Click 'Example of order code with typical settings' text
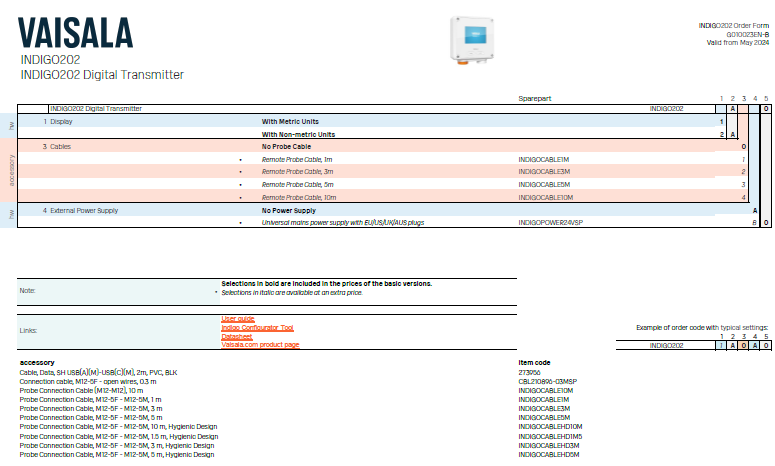This screenshot has width=775, height=466. pyautogui.click(x=702, y=328)
